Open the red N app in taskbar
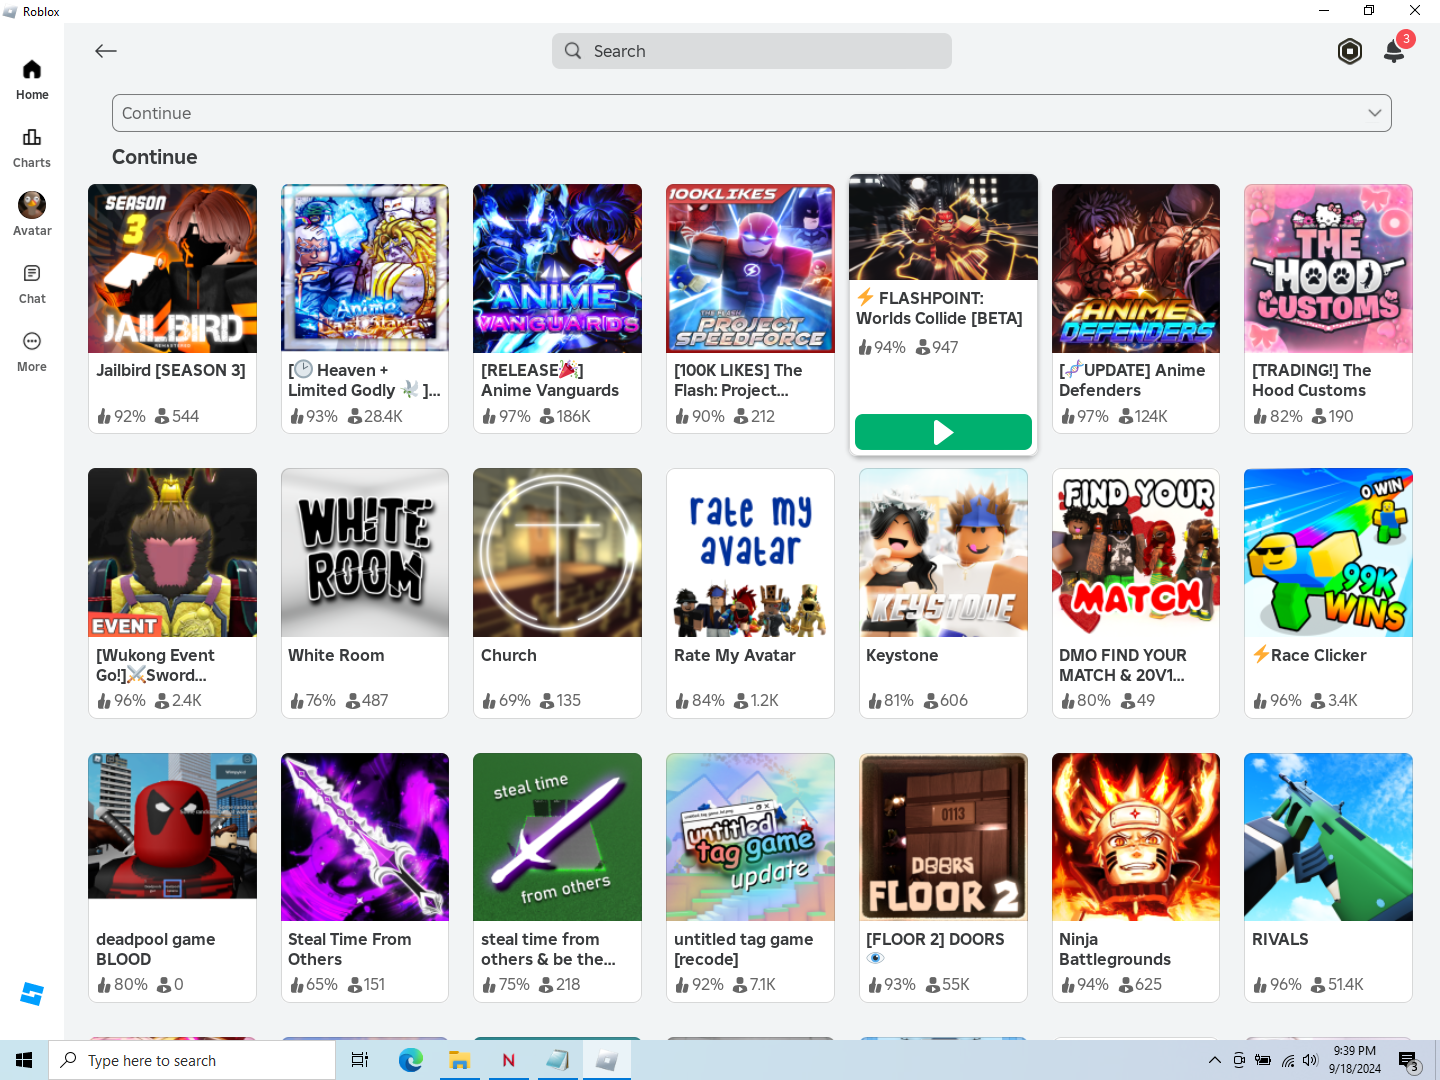Image resolution: width=1440 pixels, height=1080 pixels. (x=508, y=1060)
